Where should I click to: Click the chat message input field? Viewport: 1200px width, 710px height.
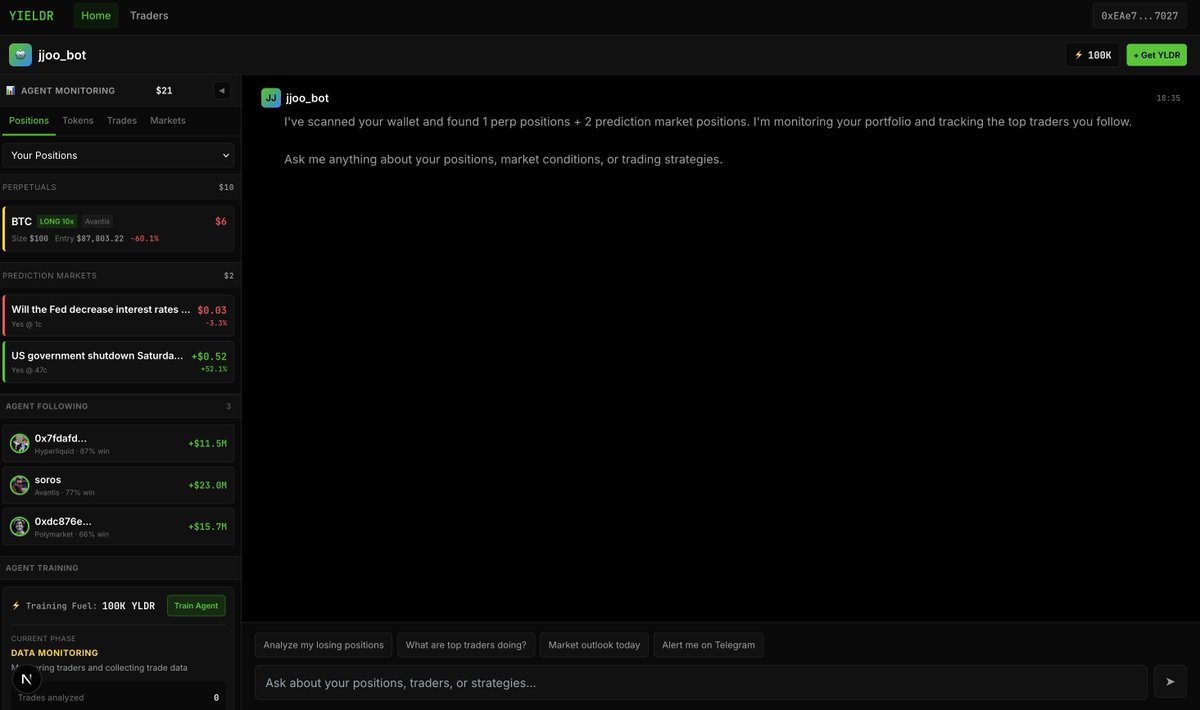[x=700, y=681]
